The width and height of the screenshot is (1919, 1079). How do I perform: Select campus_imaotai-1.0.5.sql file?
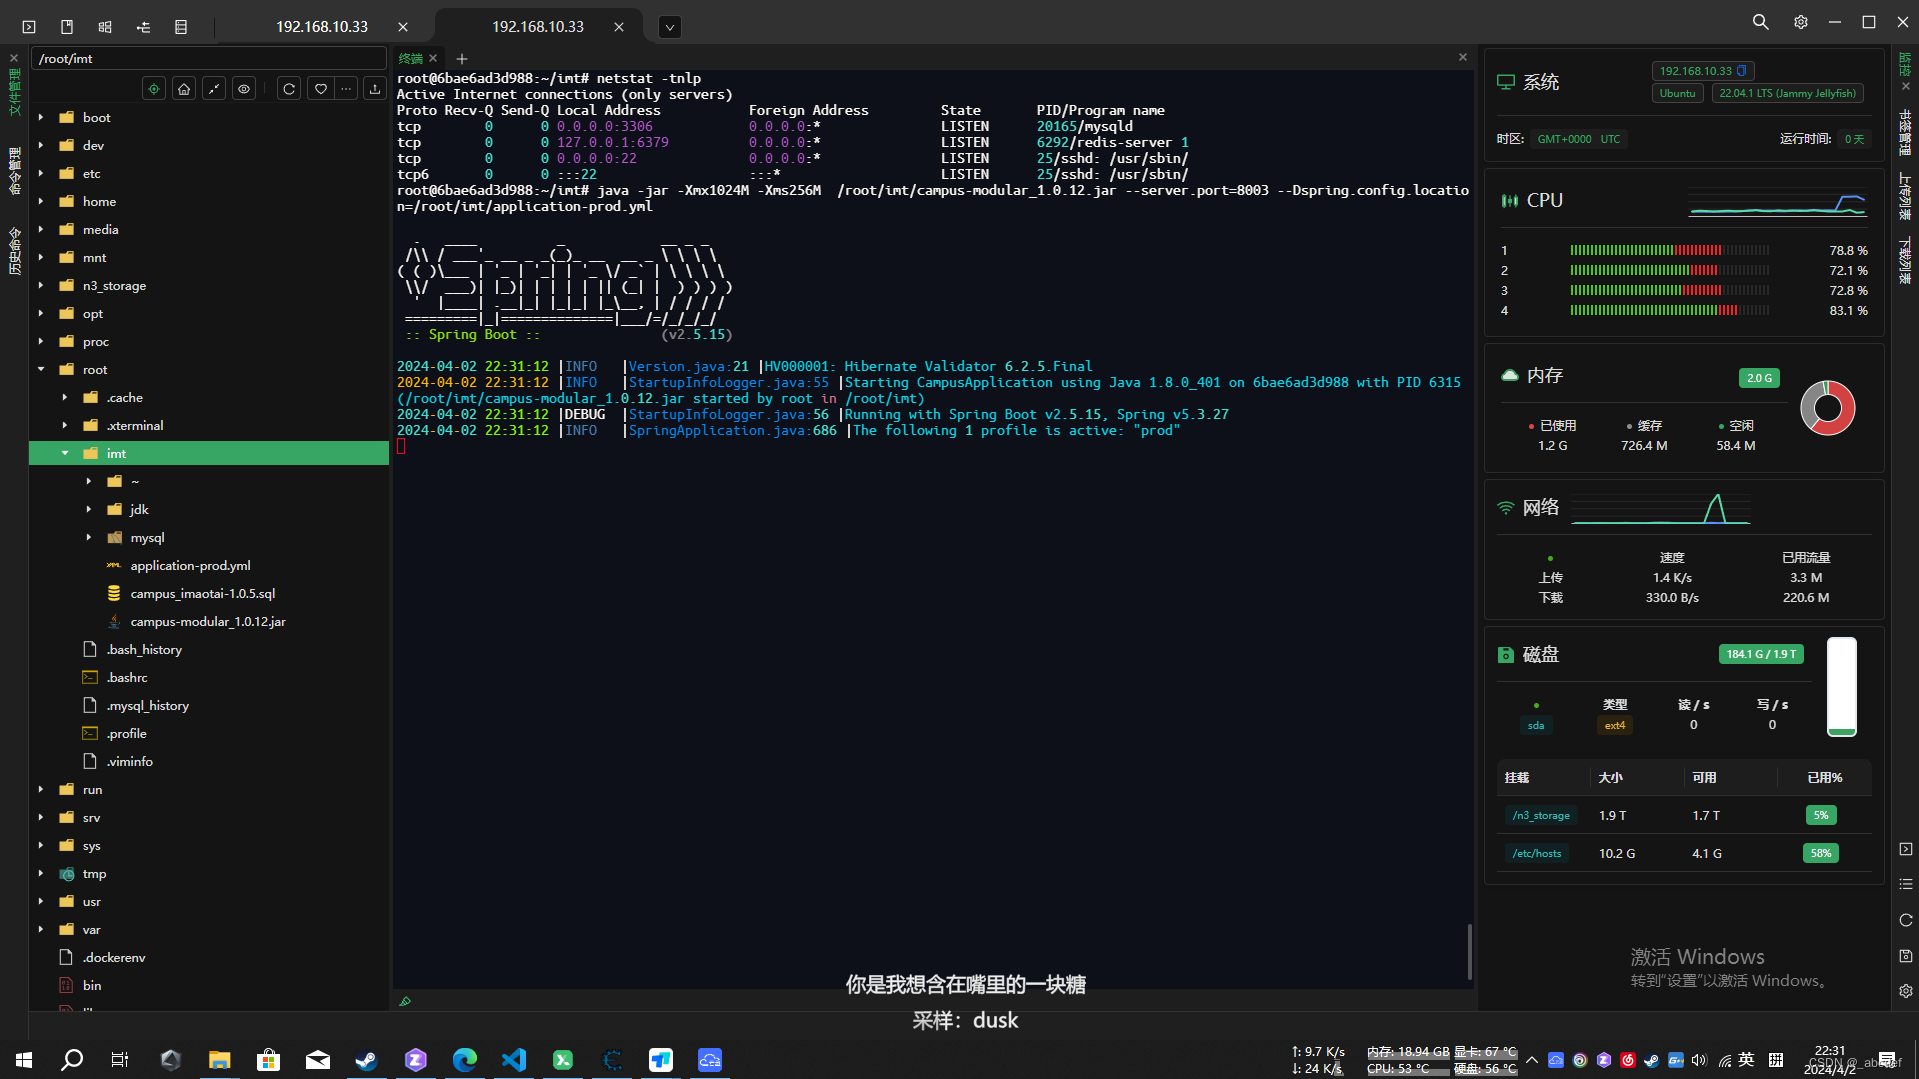pos(202,594)
